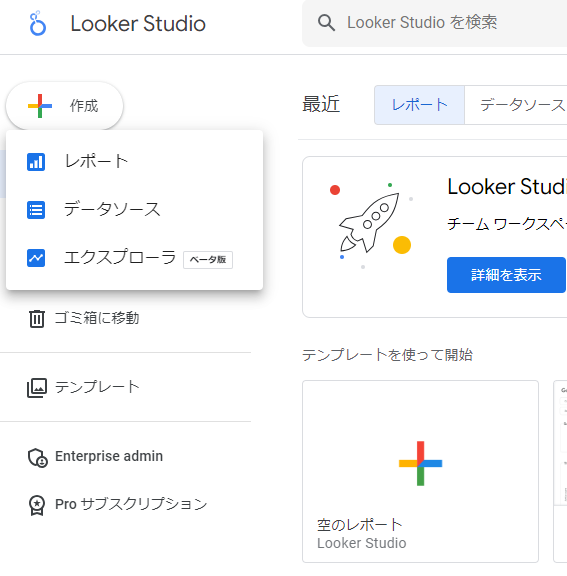The width and height of the screenshot is (567, 576).
Task: Click the explorer line chart icon
Action: point(36,258)
